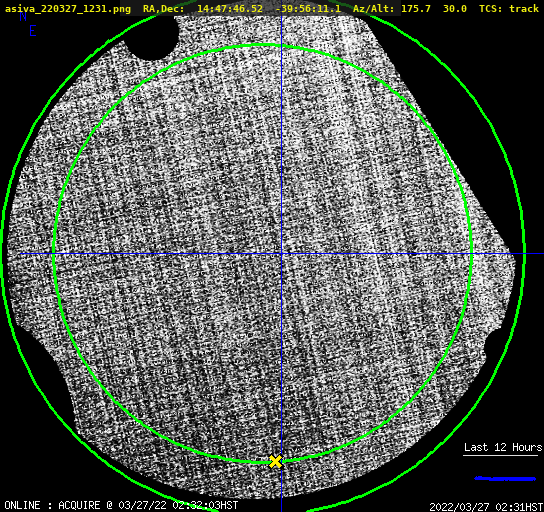Viewport: 544px width, 512px height.
Task: Select the asiva_220327_1231.png filename text
Action: tap(68, 9)
